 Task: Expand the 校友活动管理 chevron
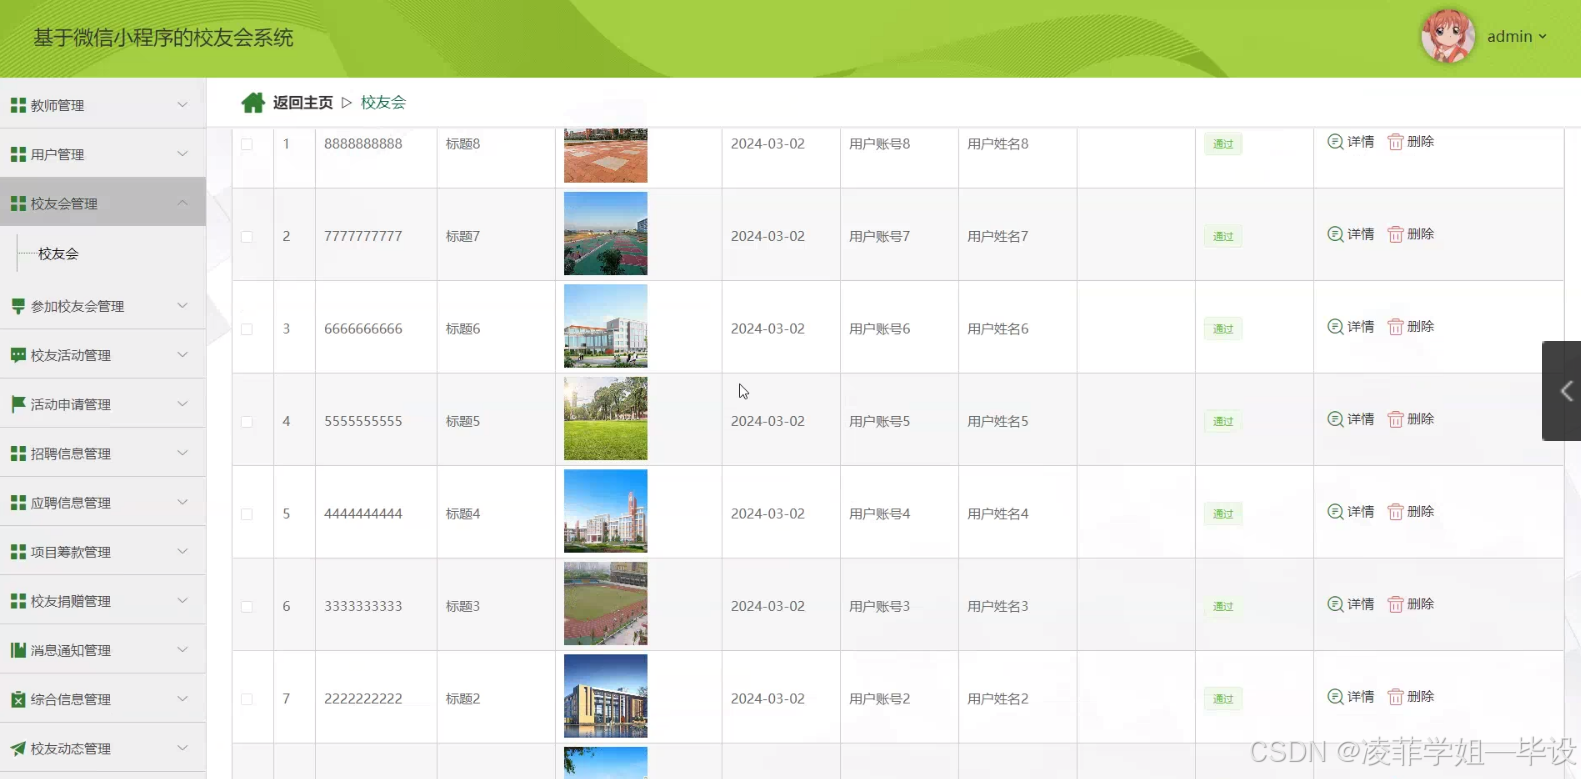pyautogui.click(x=182, y=354)
